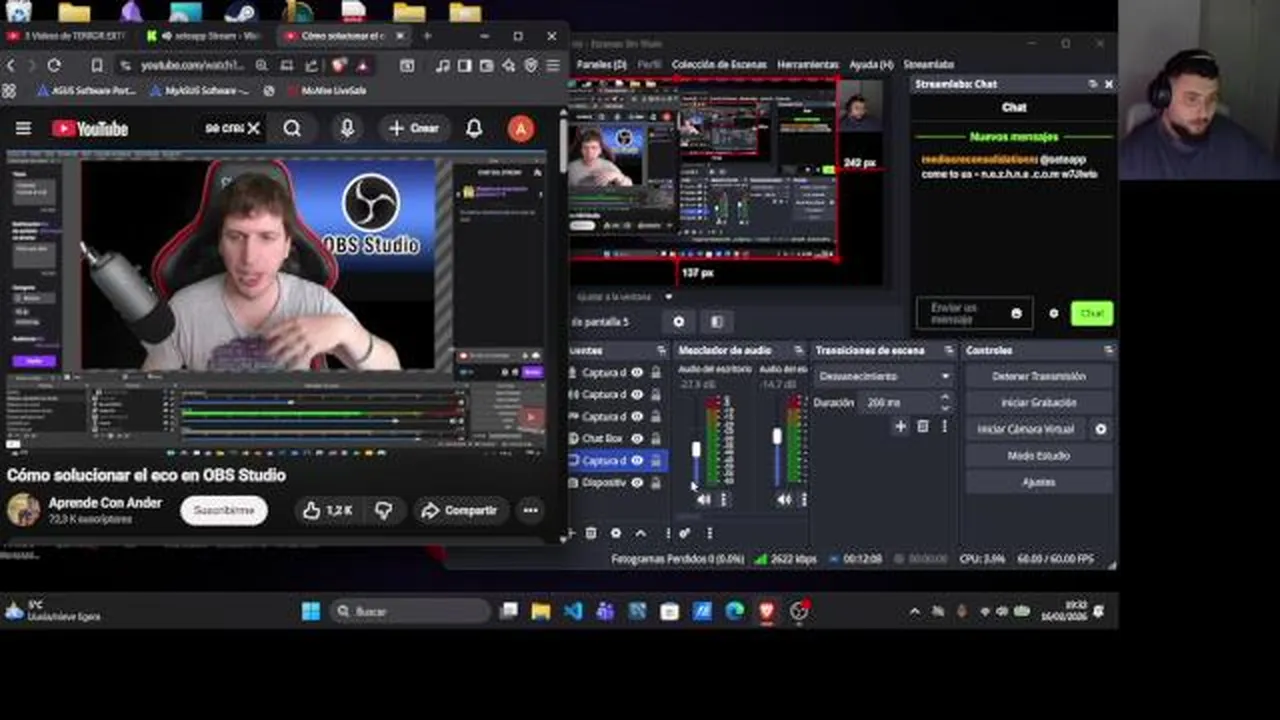Image resolution: width=1280 pixels, height=720 pixels.
Task: Undock Transiciones de escena panel
Action: tap(948, 350)
